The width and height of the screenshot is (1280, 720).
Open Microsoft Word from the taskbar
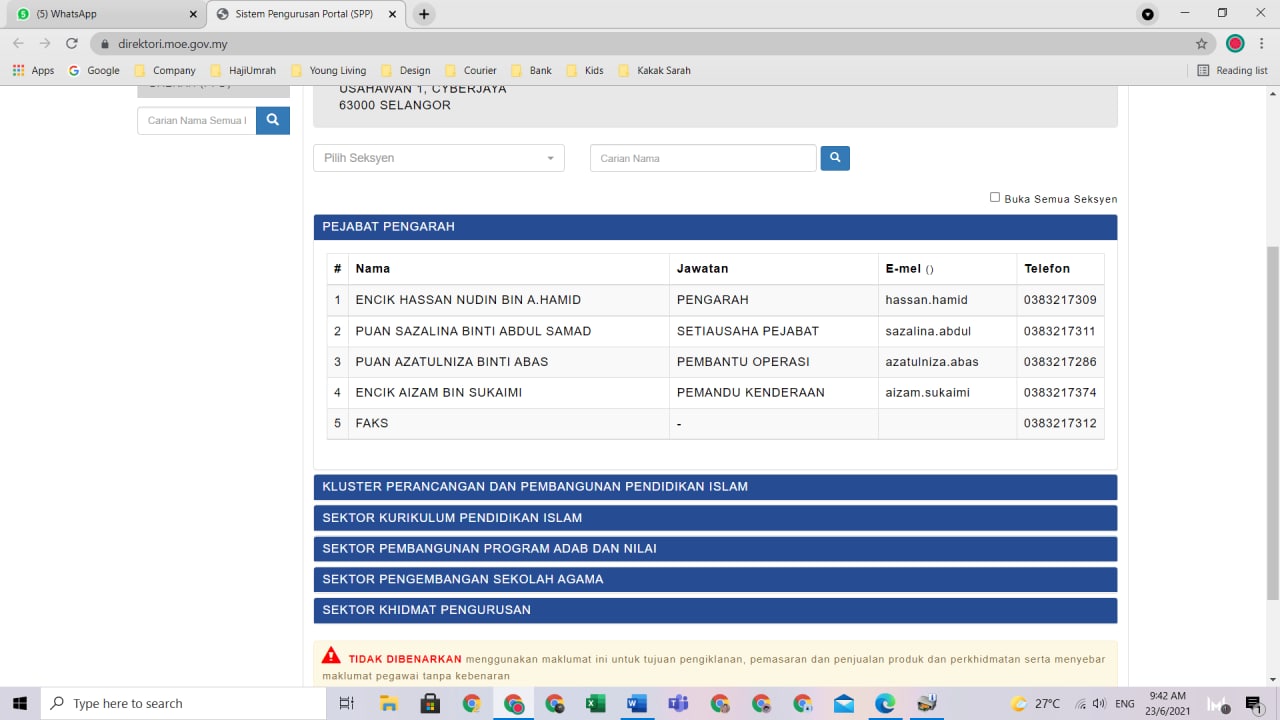(x=636, y=704)
